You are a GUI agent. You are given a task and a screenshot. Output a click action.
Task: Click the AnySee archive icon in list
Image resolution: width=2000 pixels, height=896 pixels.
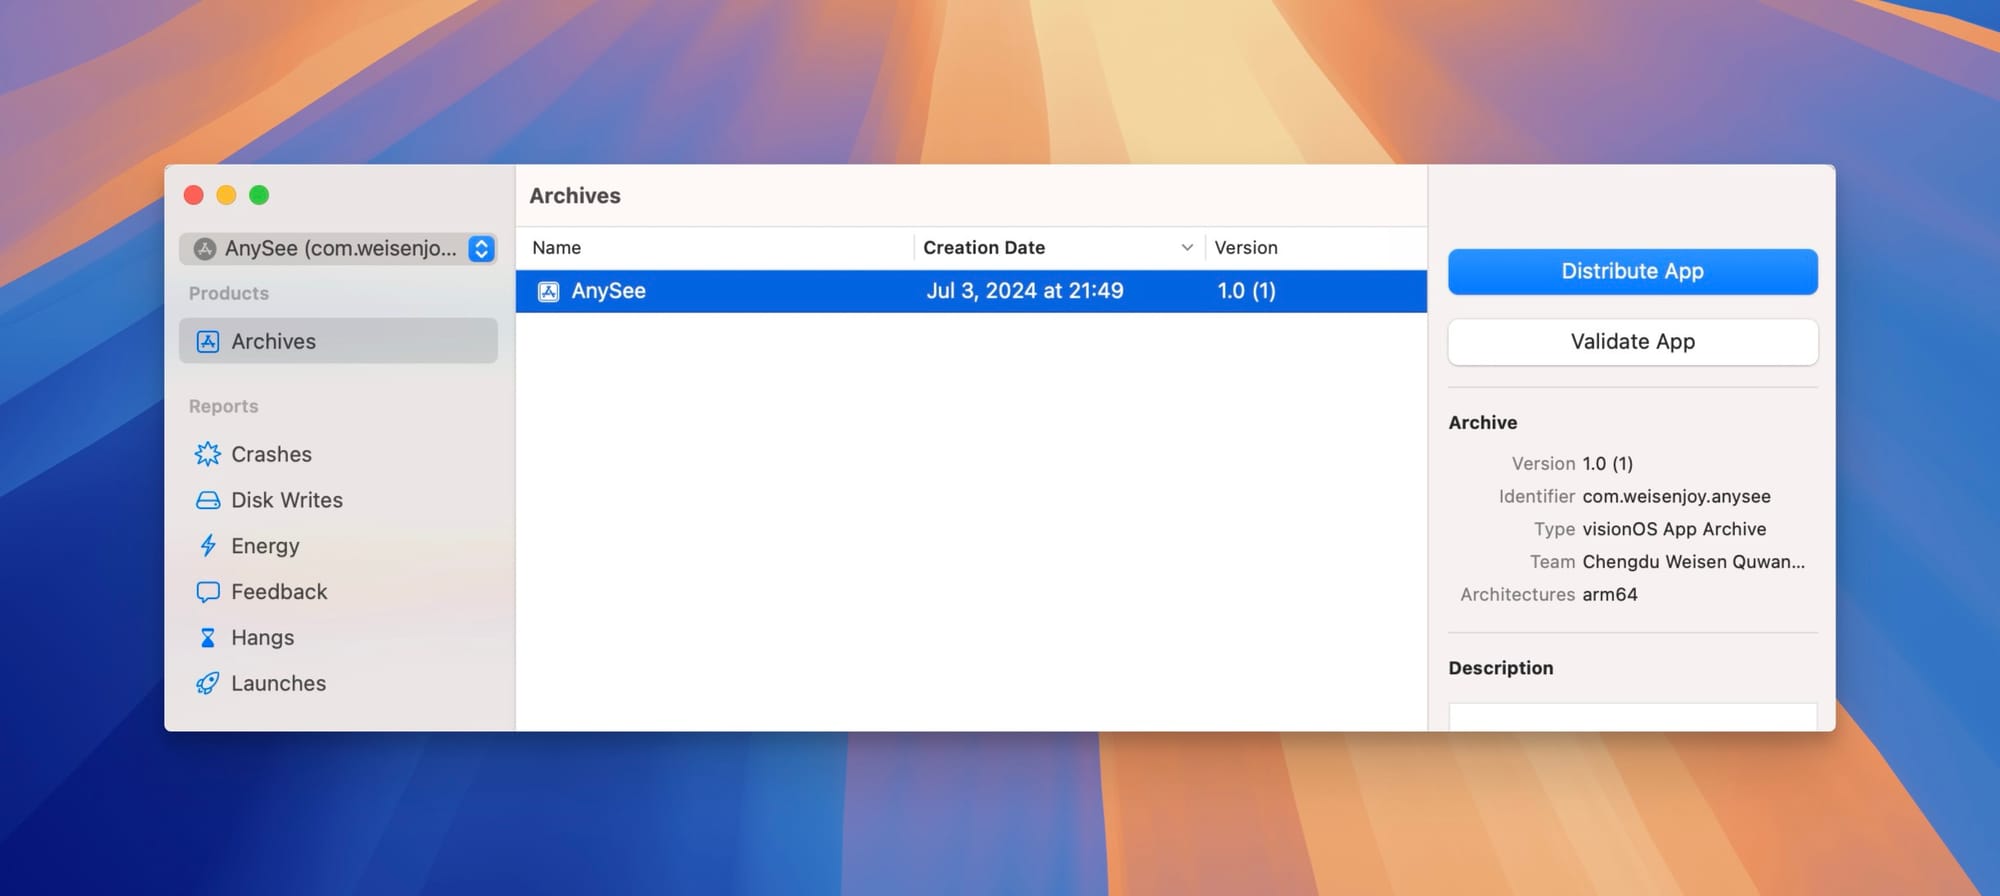(548, 291)
